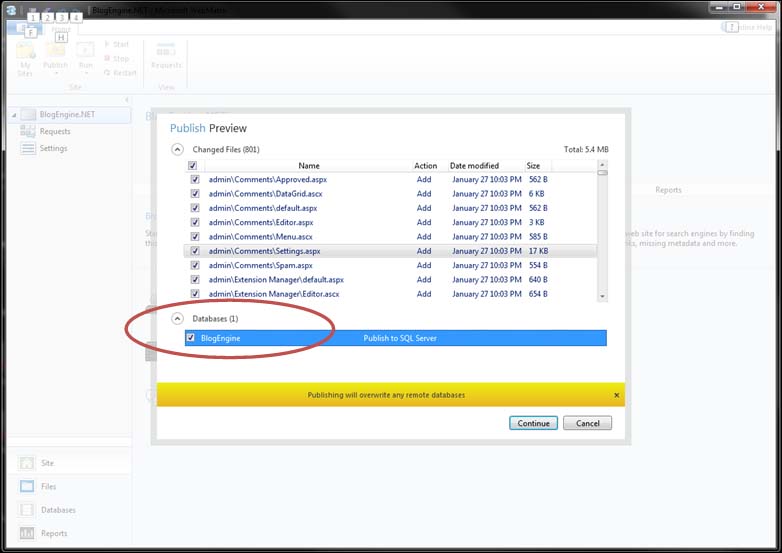Open the Home ribbon tab
The width and height of the screenshot is (782, 553).
[61, 29]
